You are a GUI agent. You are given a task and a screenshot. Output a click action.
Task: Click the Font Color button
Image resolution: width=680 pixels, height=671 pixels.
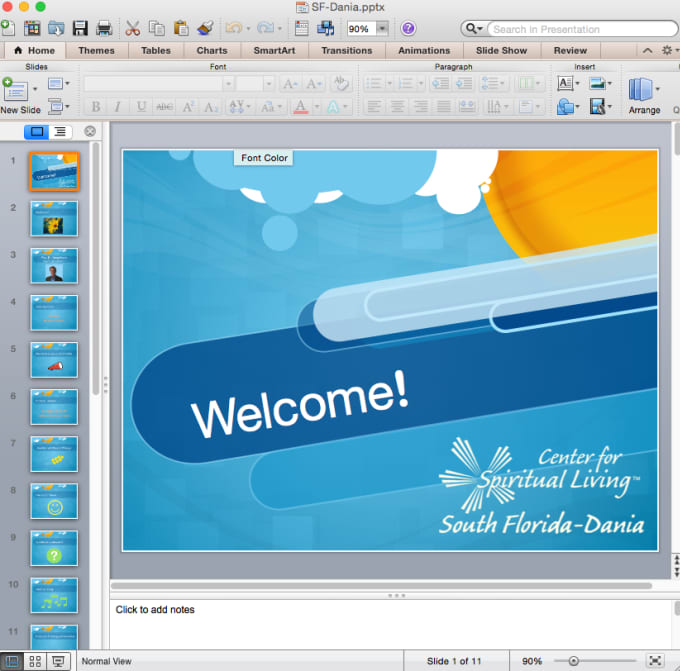[301, 106]
